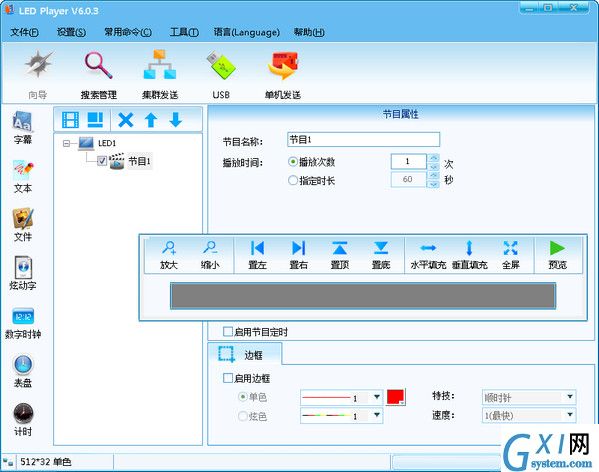
Task: Zoom out with 缩小
Action: point(210,255)
